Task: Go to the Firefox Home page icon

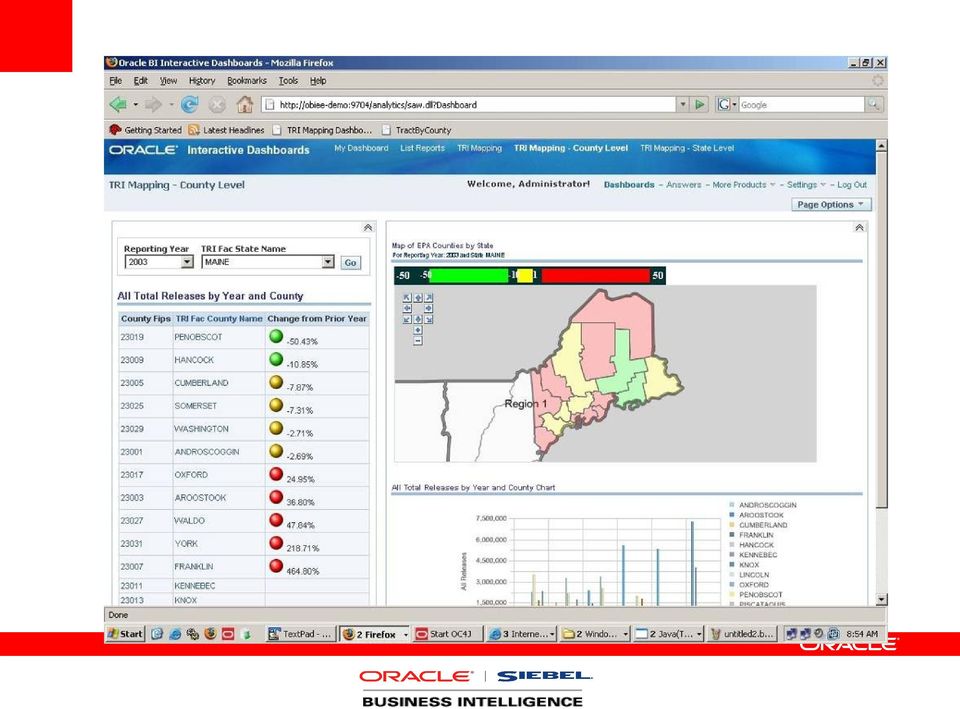Action: 245,105
